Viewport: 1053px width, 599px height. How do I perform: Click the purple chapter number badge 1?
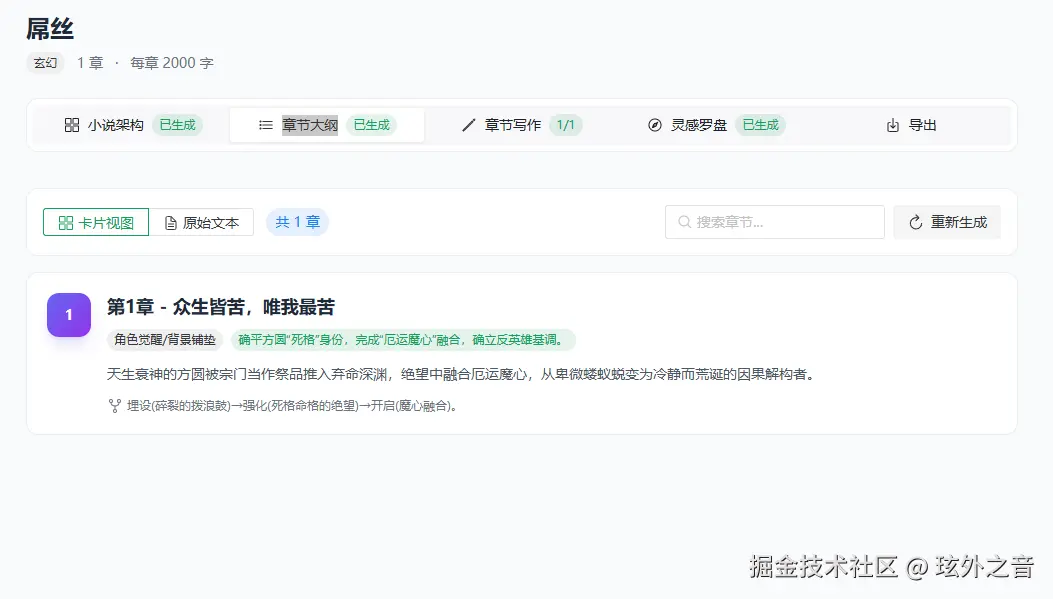68,314
